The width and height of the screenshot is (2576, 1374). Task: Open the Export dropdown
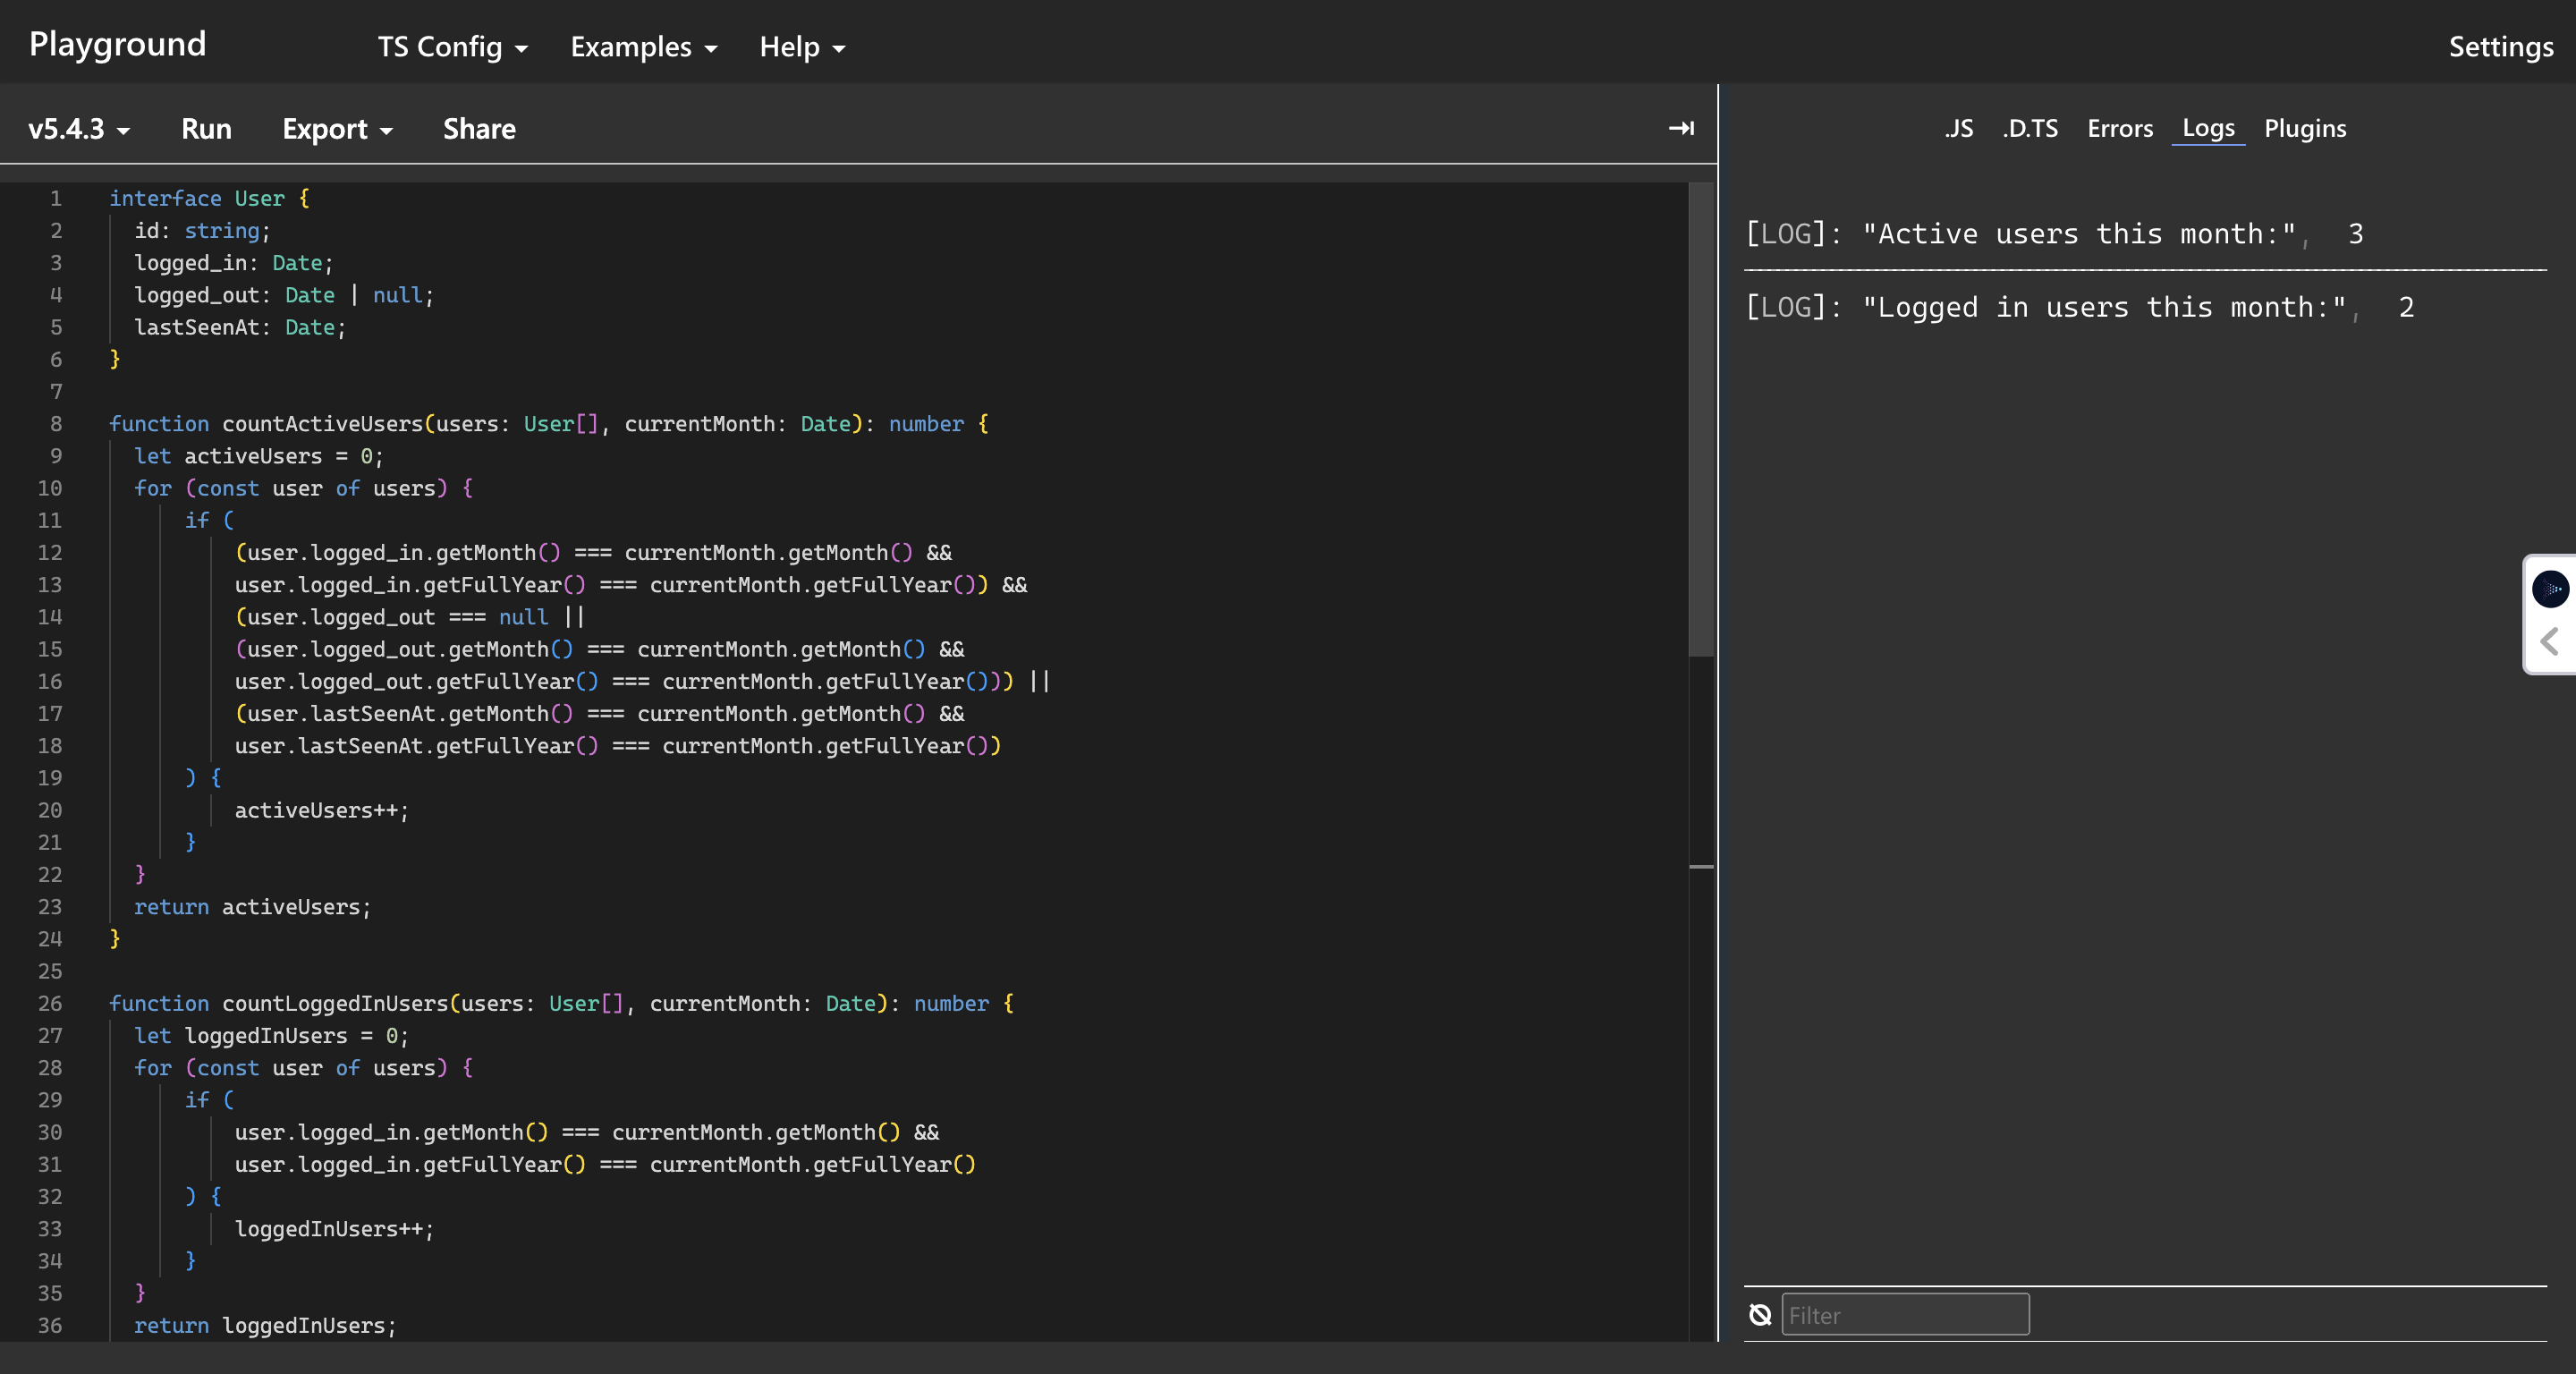point(337,129)
